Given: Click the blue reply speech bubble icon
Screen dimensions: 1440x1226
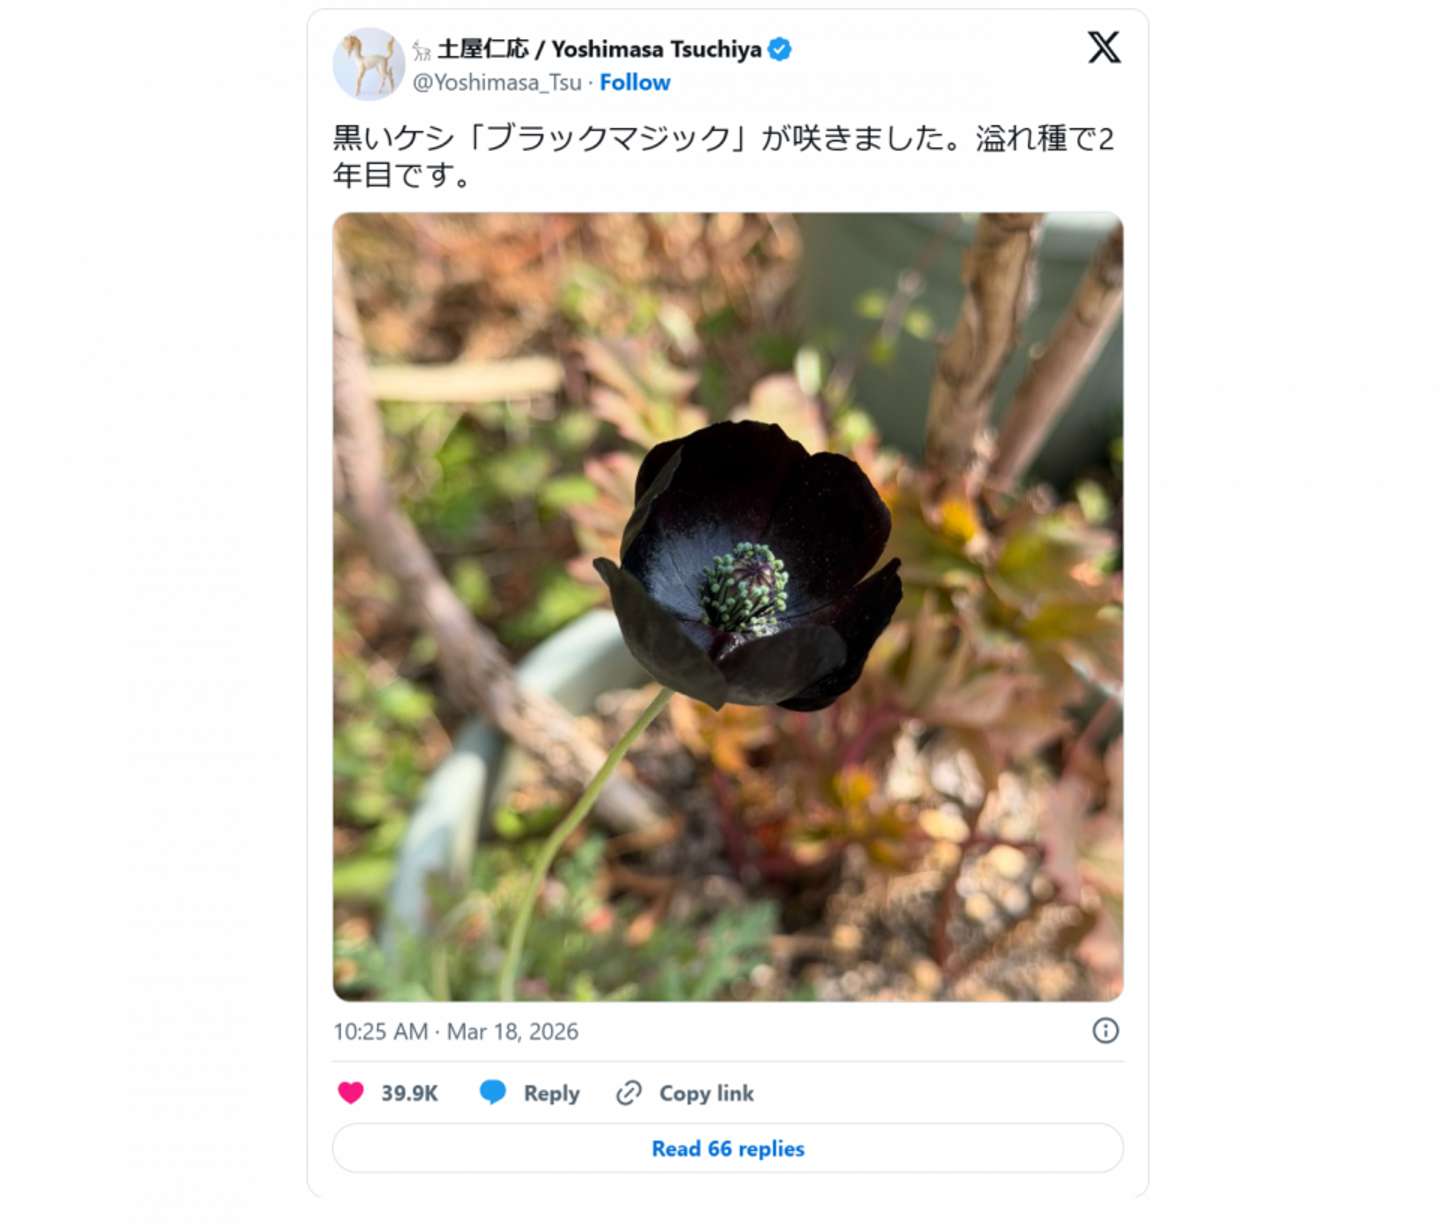Looking at the screenshot, I should tap(493, 1092).
